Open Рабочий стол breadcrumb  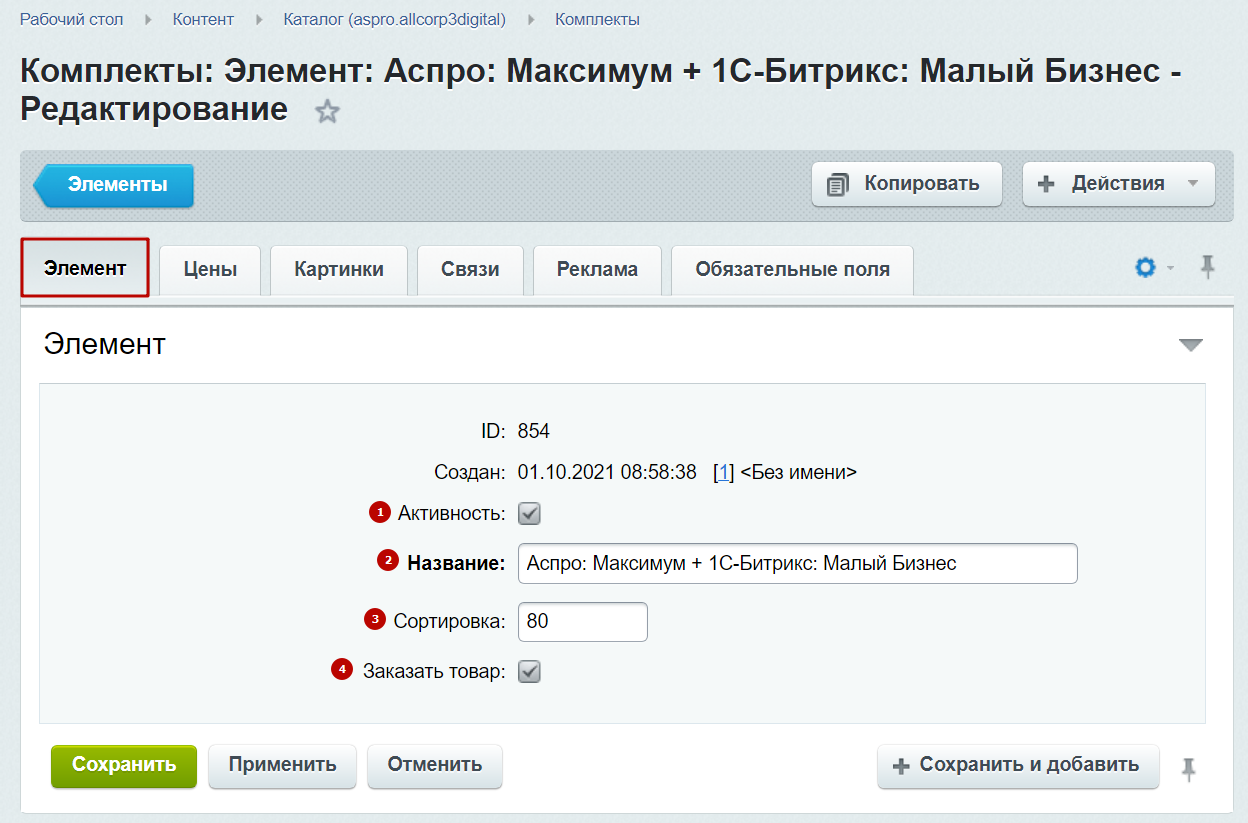pyautogui.click(x=72, y=20)
